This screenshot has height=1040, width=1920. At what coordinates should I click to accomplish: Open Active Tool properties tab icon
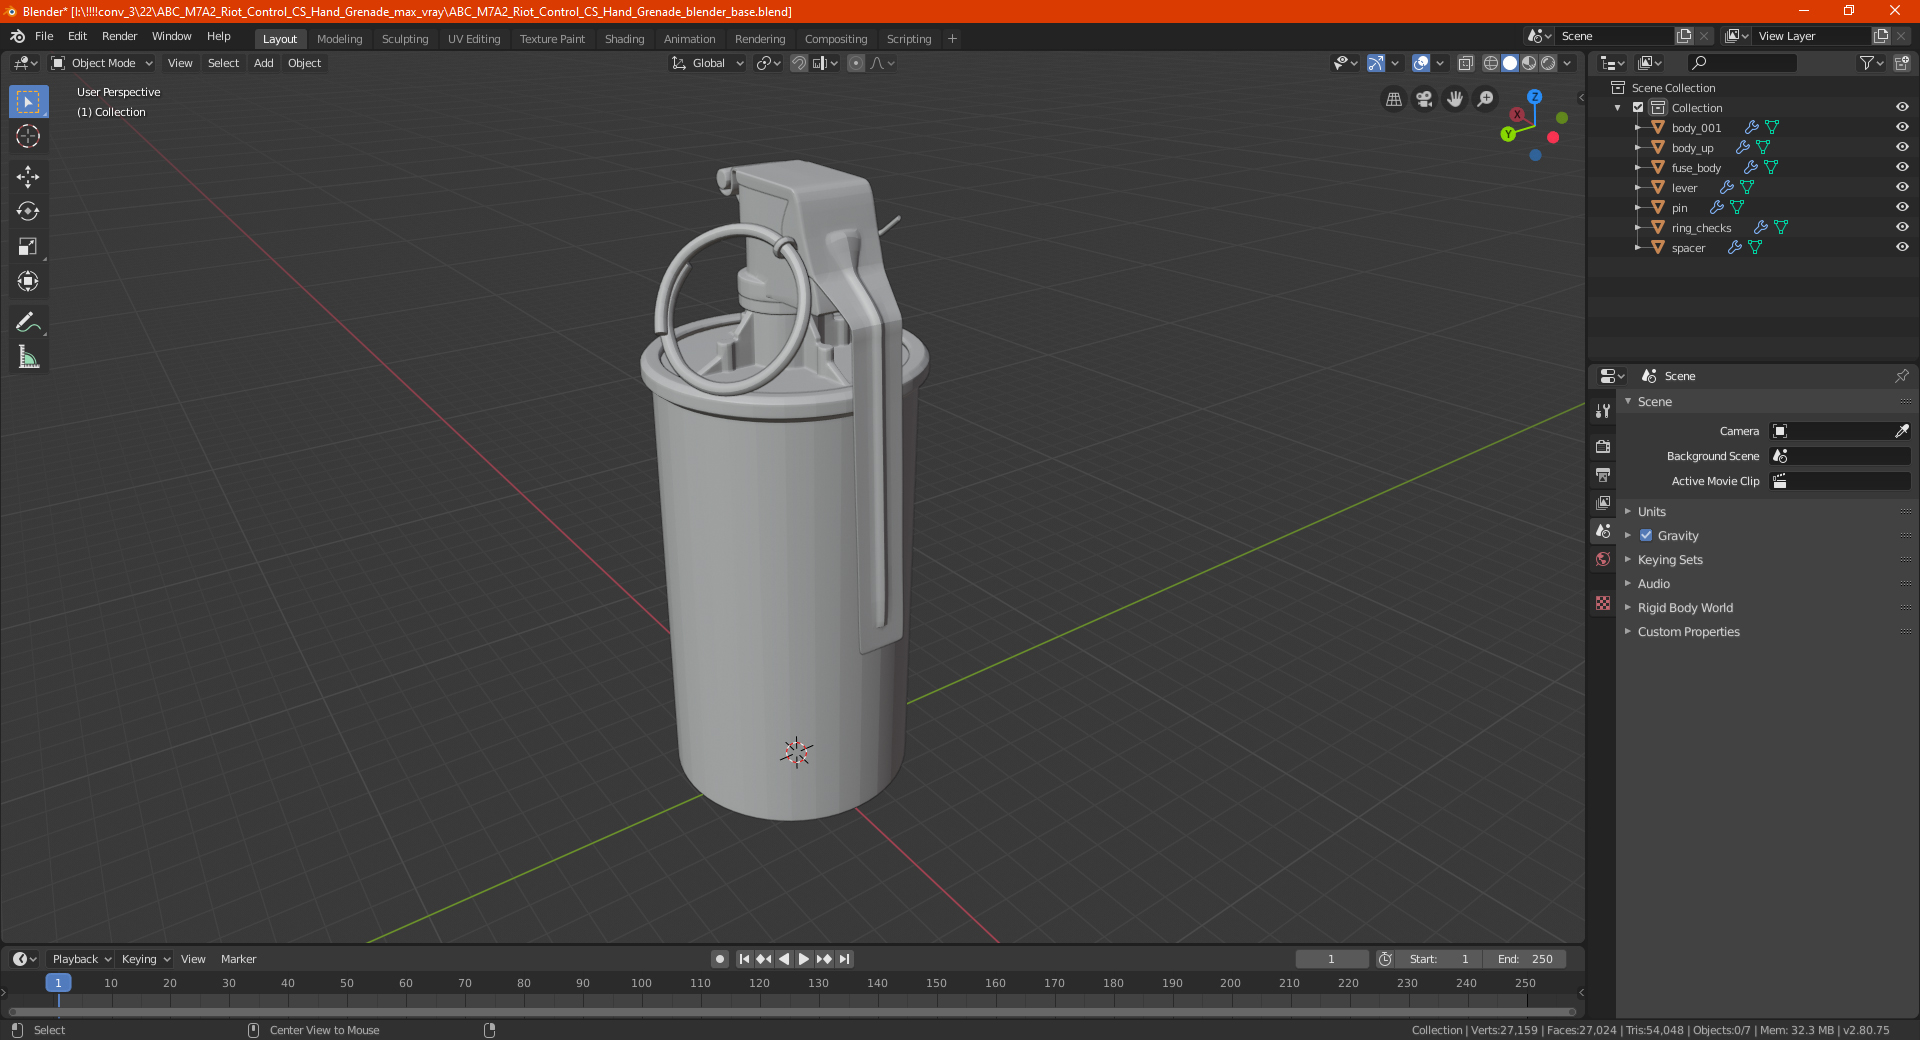coord(1603,410)
